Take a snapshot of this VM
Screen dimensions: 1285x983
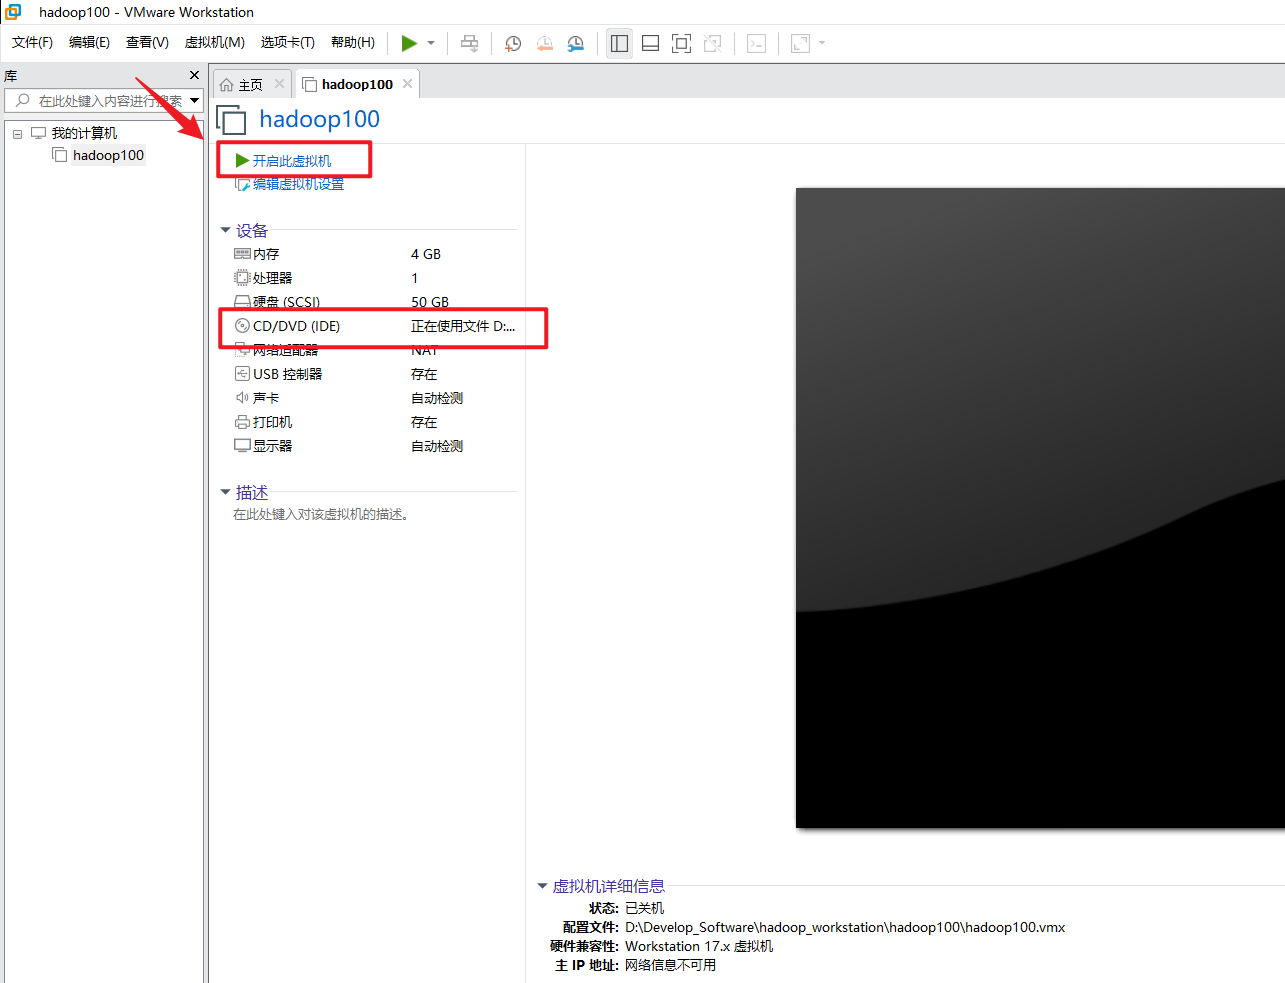point(513,43)
